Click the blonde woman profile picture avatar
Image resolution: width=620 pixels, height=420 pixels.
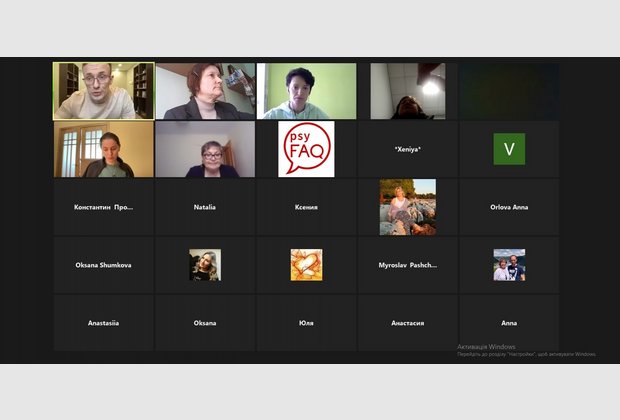pyautogui.click(x=205, y=265)
